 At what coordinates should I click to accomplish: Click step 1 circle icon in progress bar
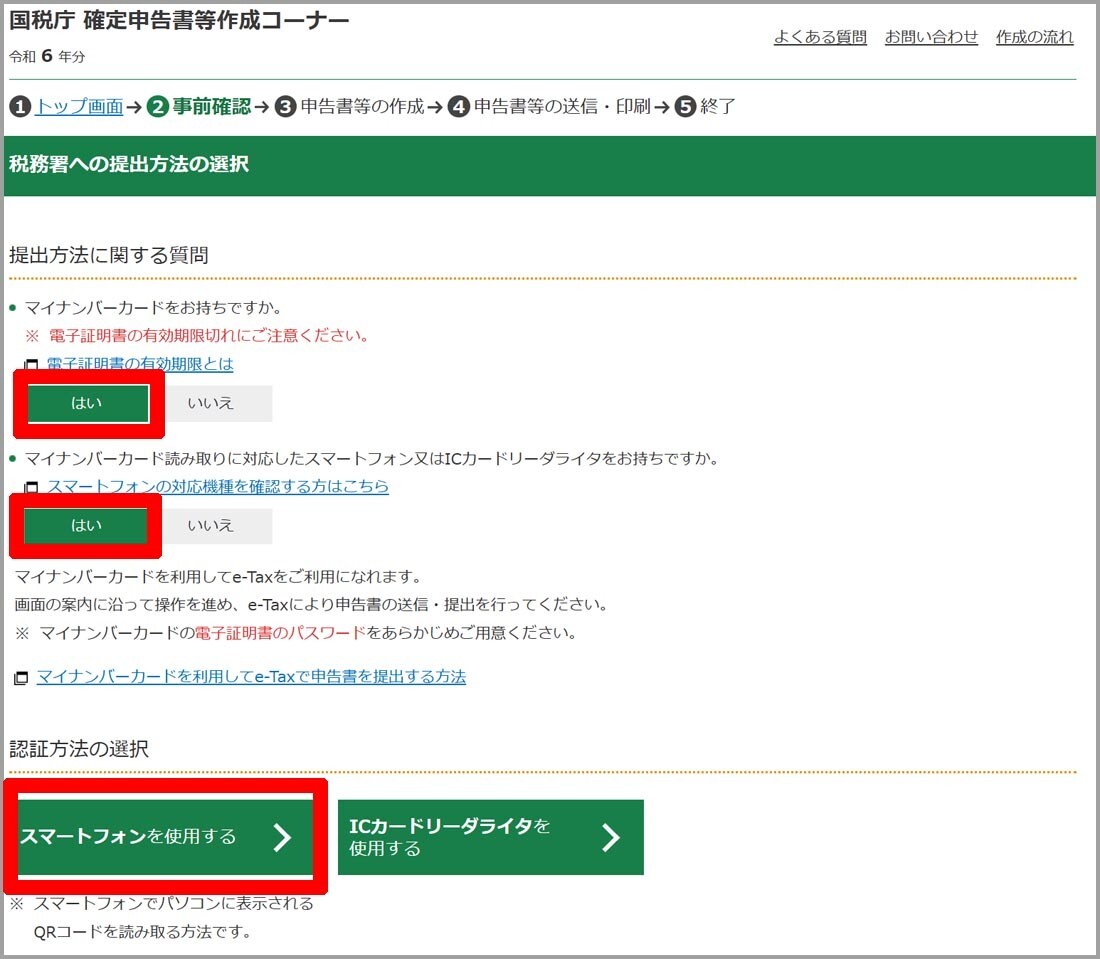point(20,107)
